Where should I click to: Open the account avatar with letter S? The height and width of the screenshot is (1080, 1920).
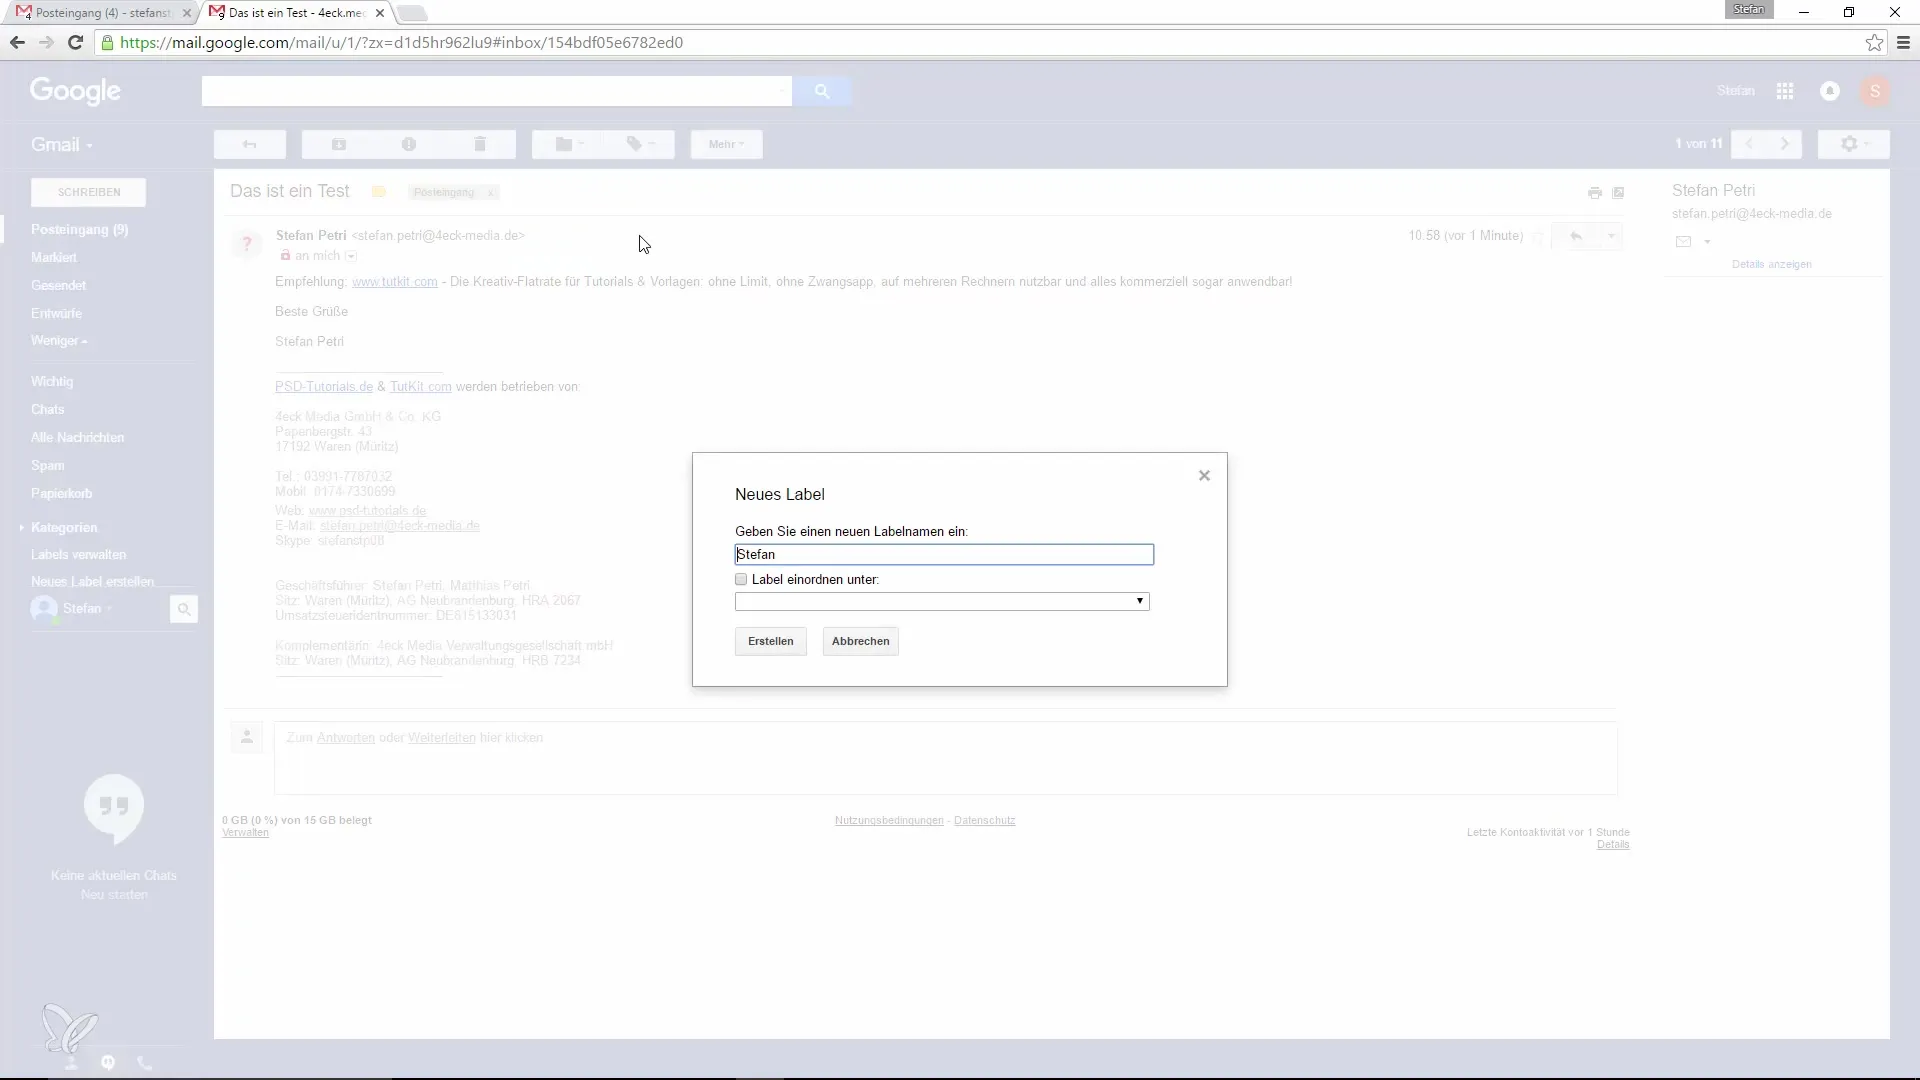pos(1875,91)
